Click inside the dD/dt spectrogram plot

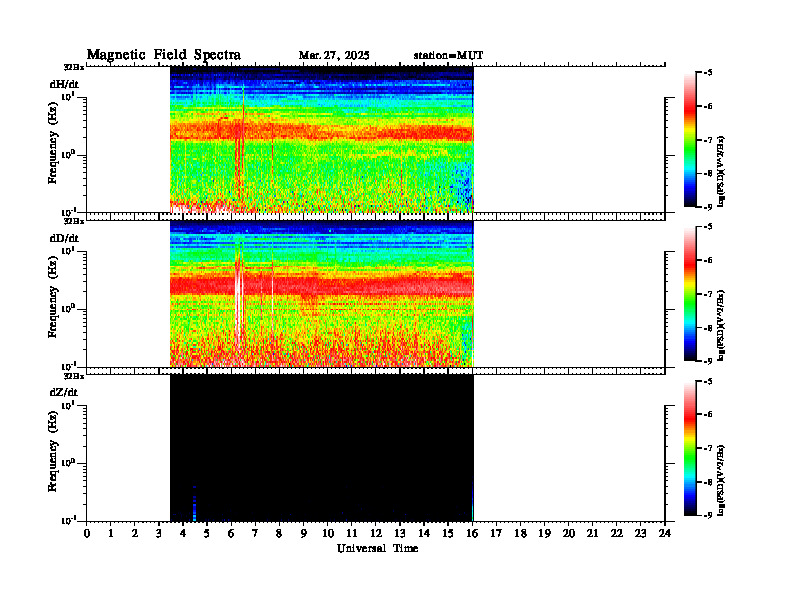click(321, 293)
